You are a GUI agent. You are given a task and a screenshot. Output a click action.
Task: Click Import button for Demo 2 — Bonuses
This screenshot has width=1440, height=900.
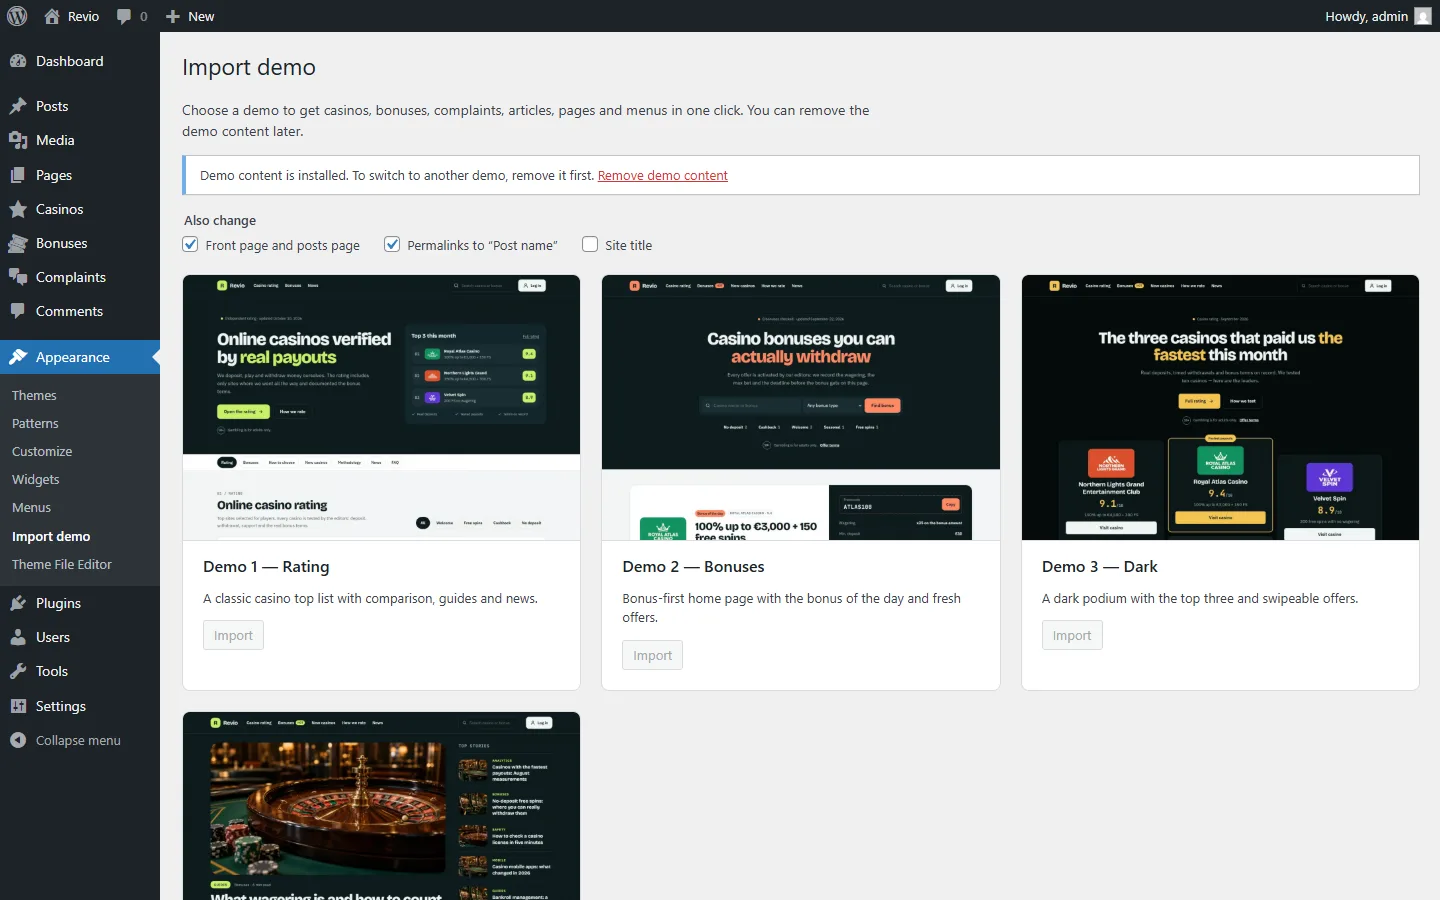[x=653, y=655]
